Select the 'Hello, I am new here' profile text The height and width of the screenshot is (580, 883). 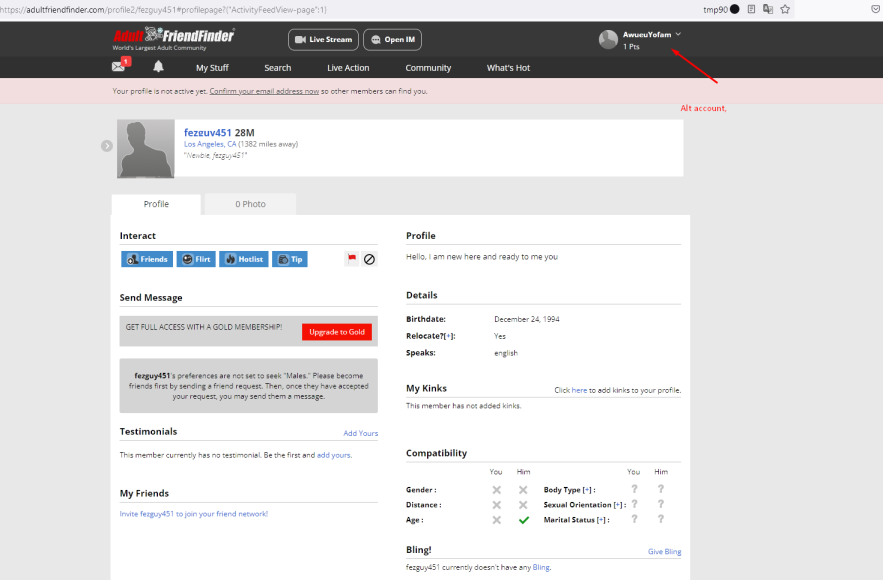[481, 256]
